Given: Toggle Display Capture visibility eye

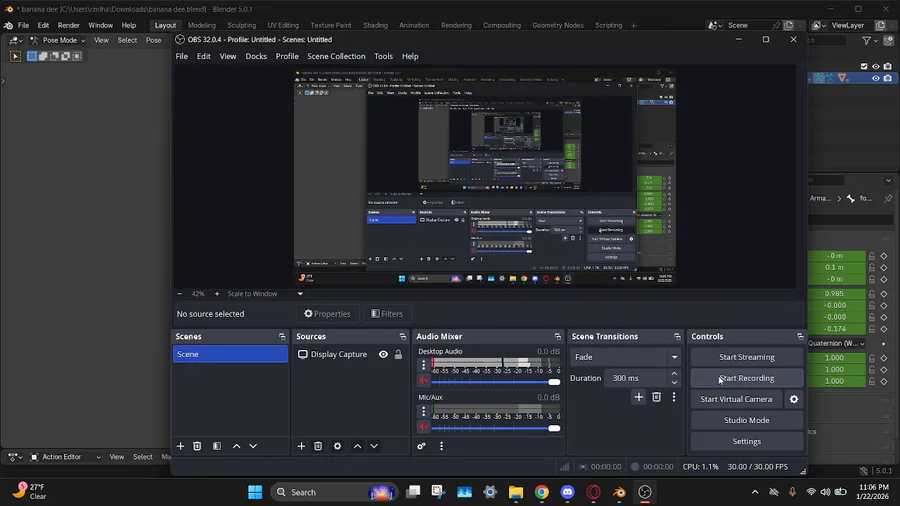Looking at the screenshot, I should pos(383,355).
